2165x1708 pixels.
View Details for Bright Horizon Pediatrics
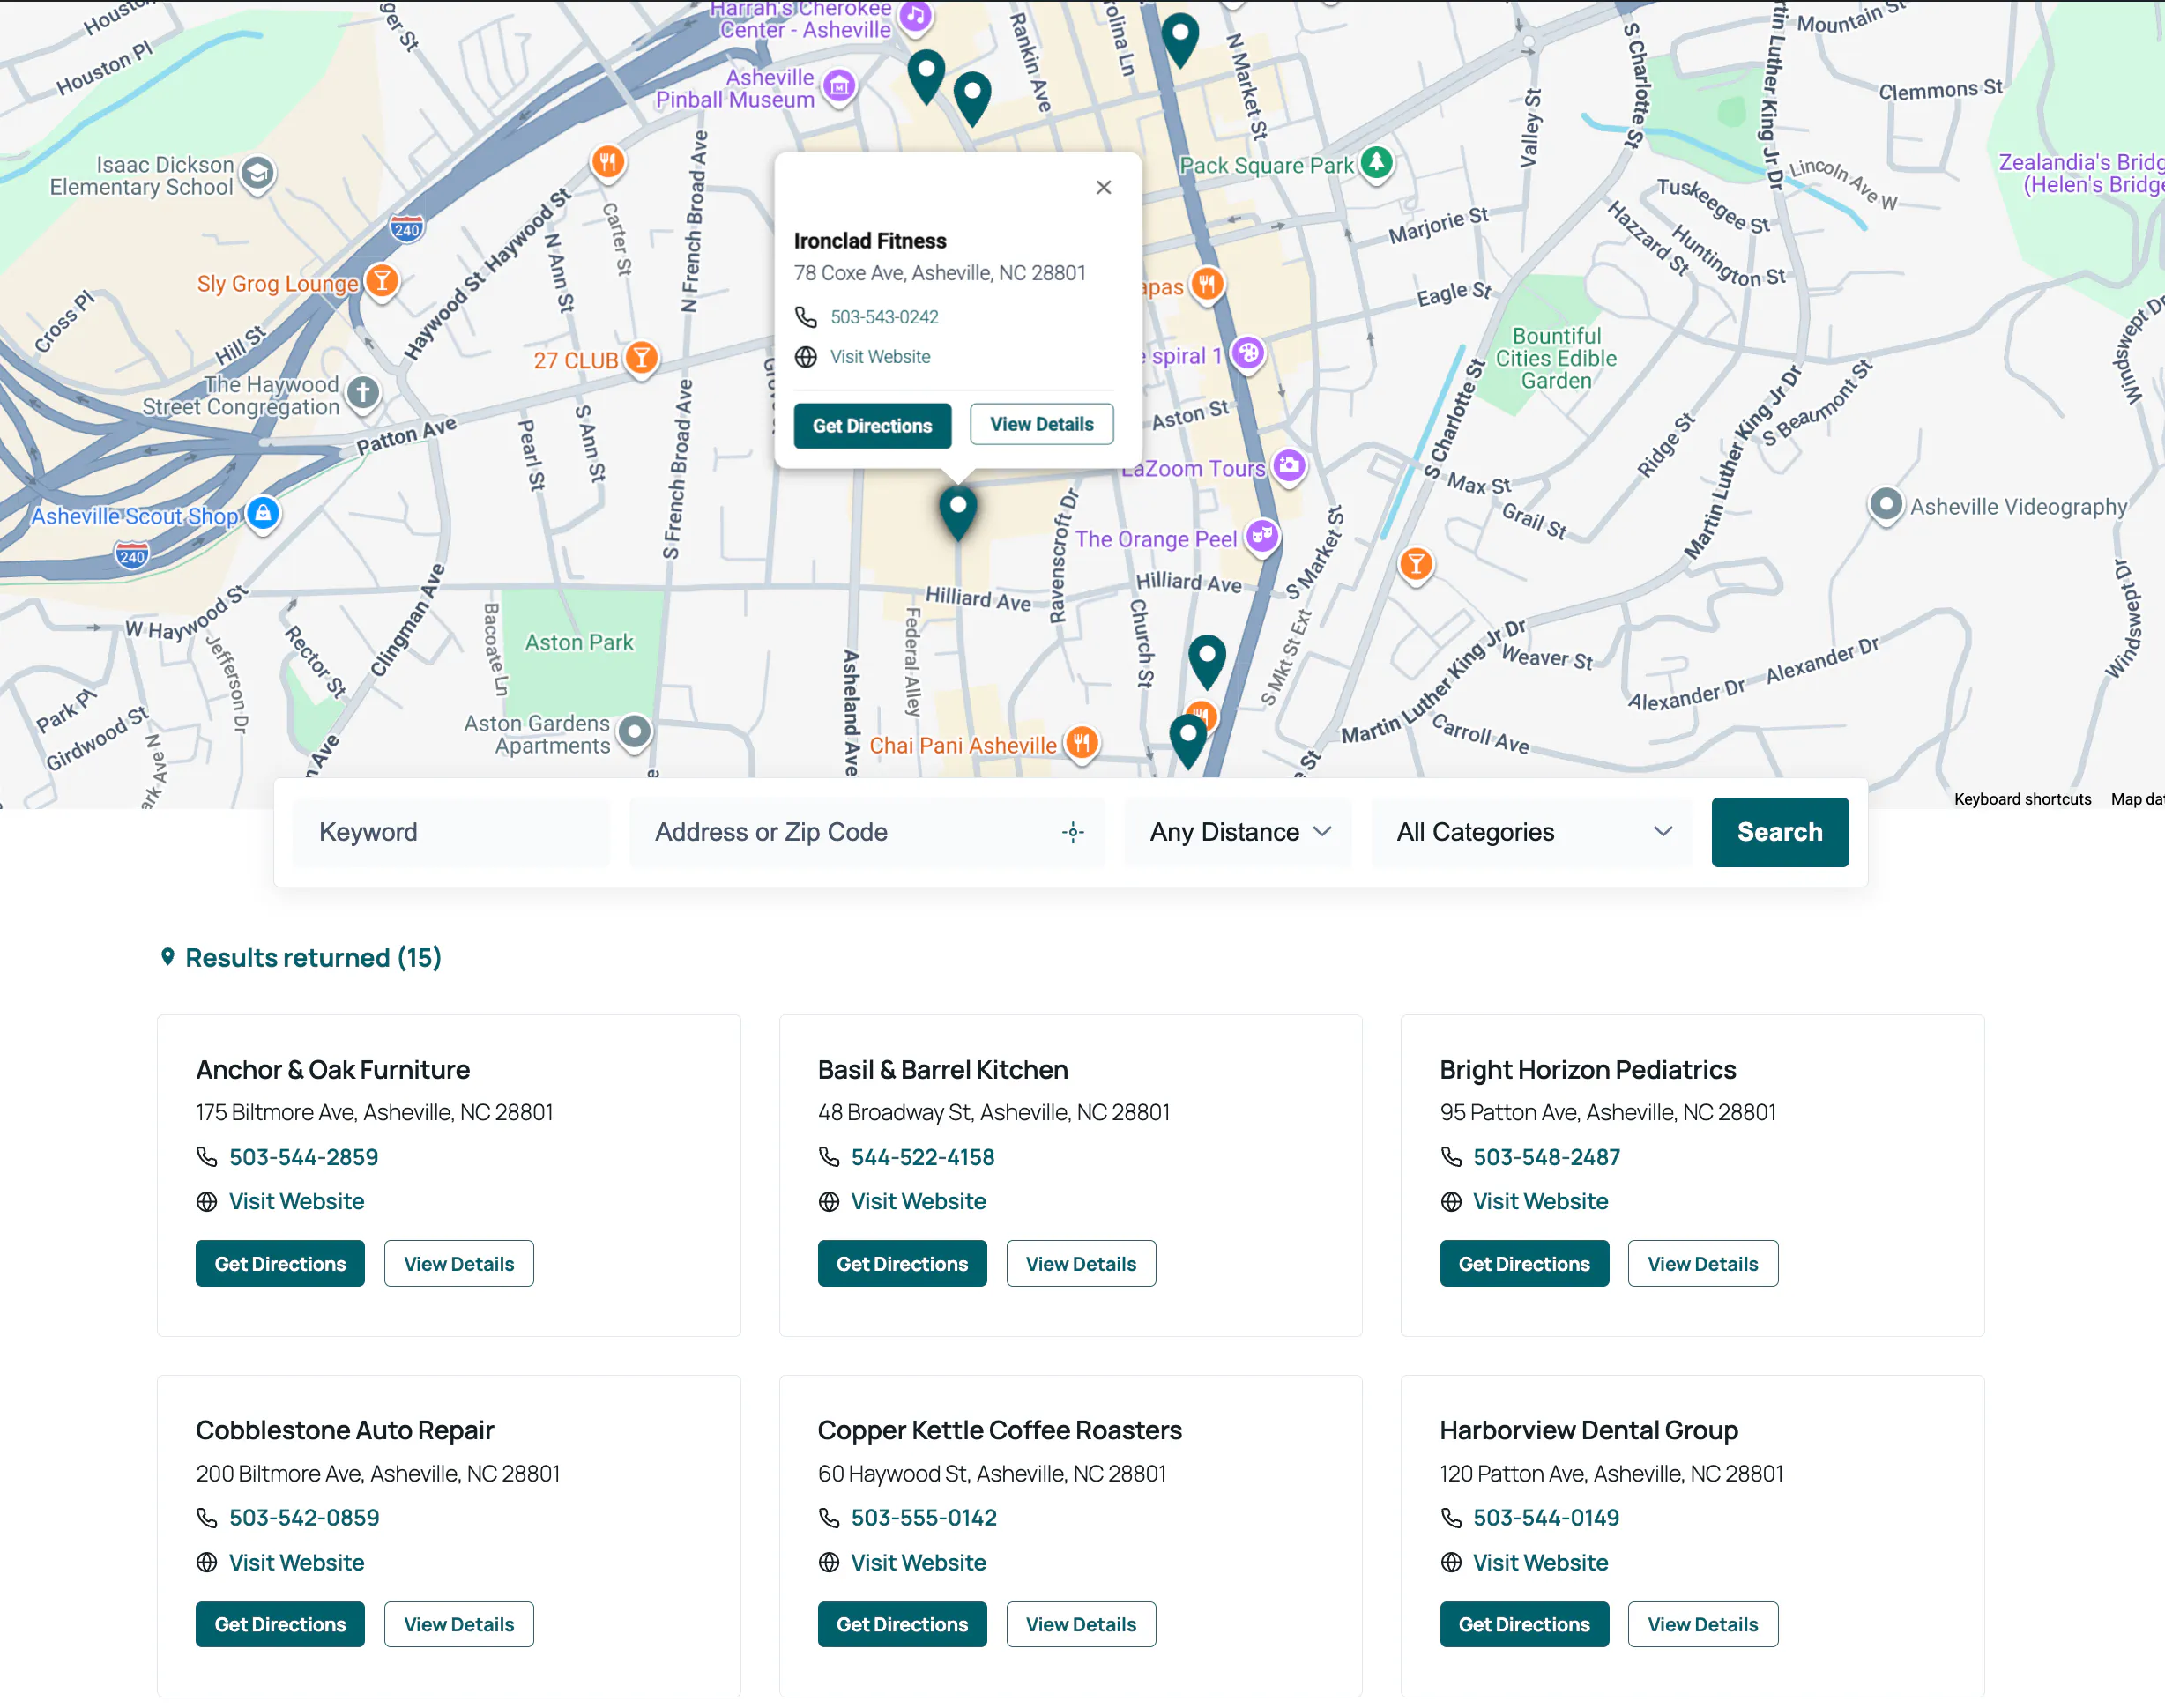[x=1702, y=1264]
